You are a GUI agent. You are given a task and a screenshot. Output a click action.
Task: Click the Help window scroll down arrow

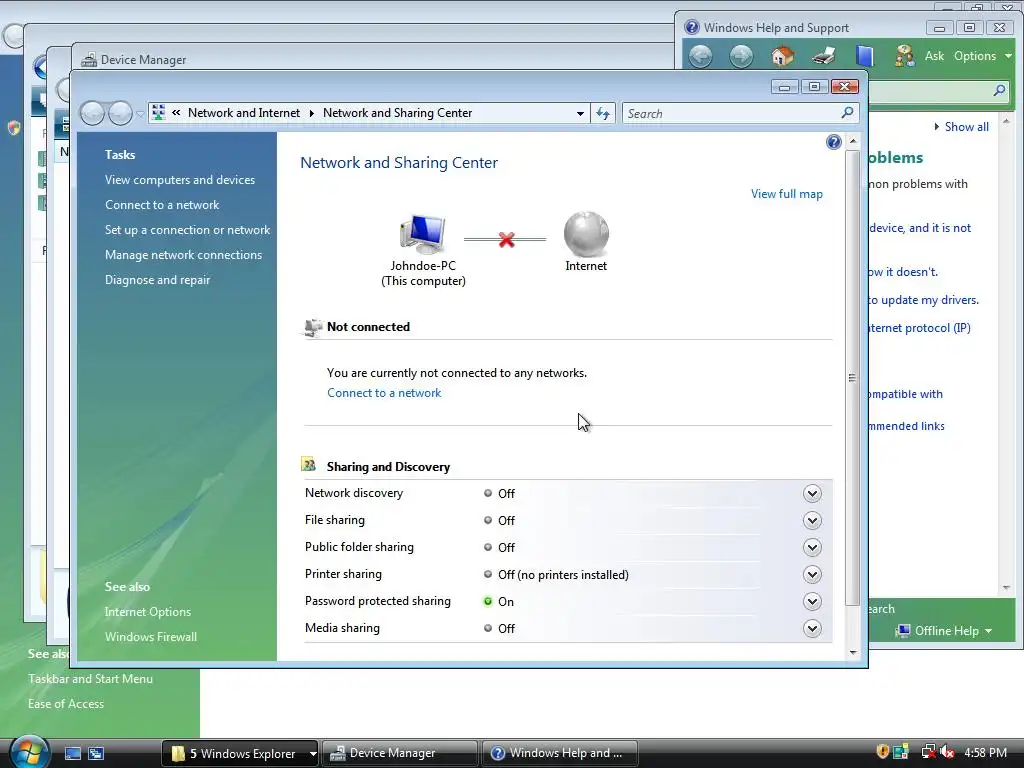tap(1006, 588)
